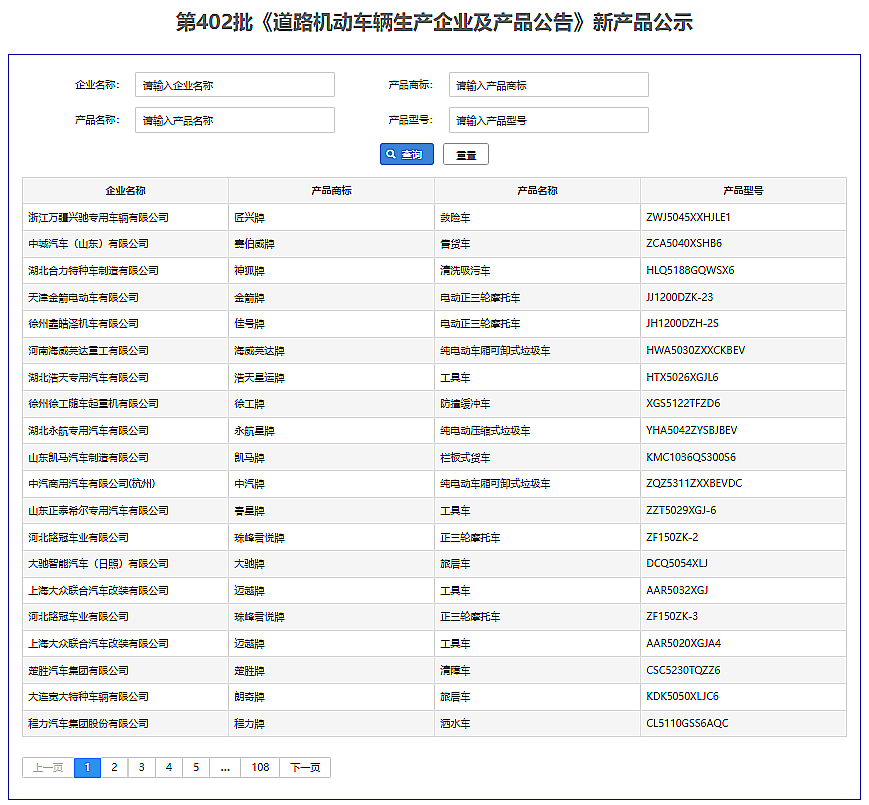Click into the 产品名称 input field
Viewport: 869px width, 805px height.
[x=234, y=120]
